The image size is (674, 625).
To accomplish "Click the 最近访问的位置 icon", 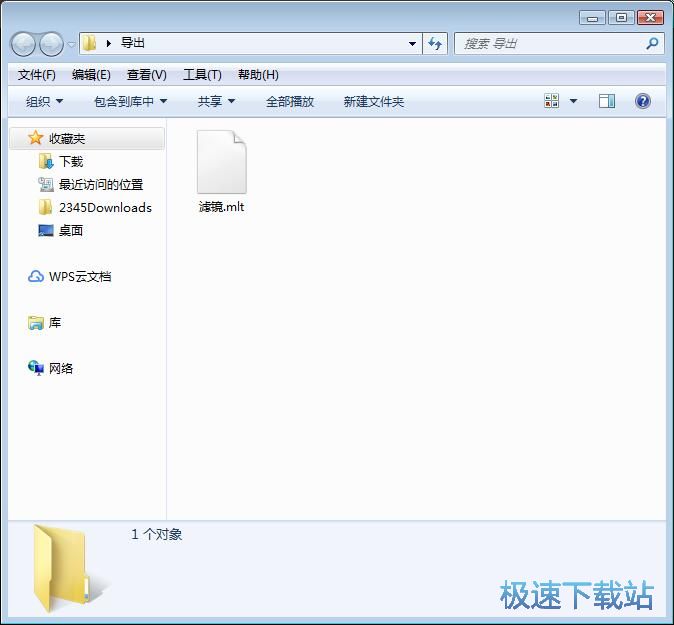I will (x=46, y=185).
